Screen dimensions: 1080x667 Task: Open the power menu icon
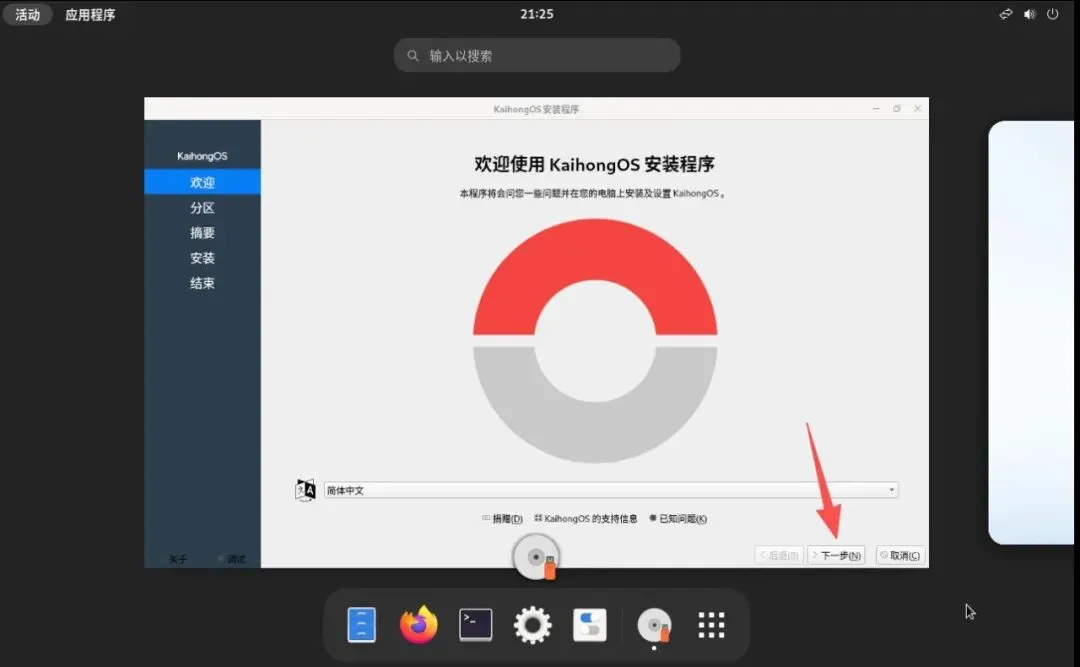coord(1052,14)
